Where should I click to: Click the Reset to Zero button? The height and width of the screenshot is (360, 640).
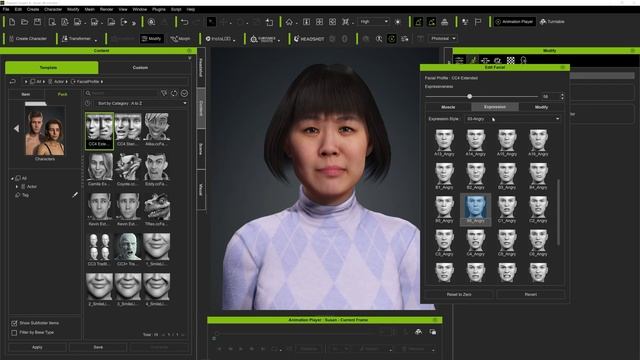coord(459,294)
